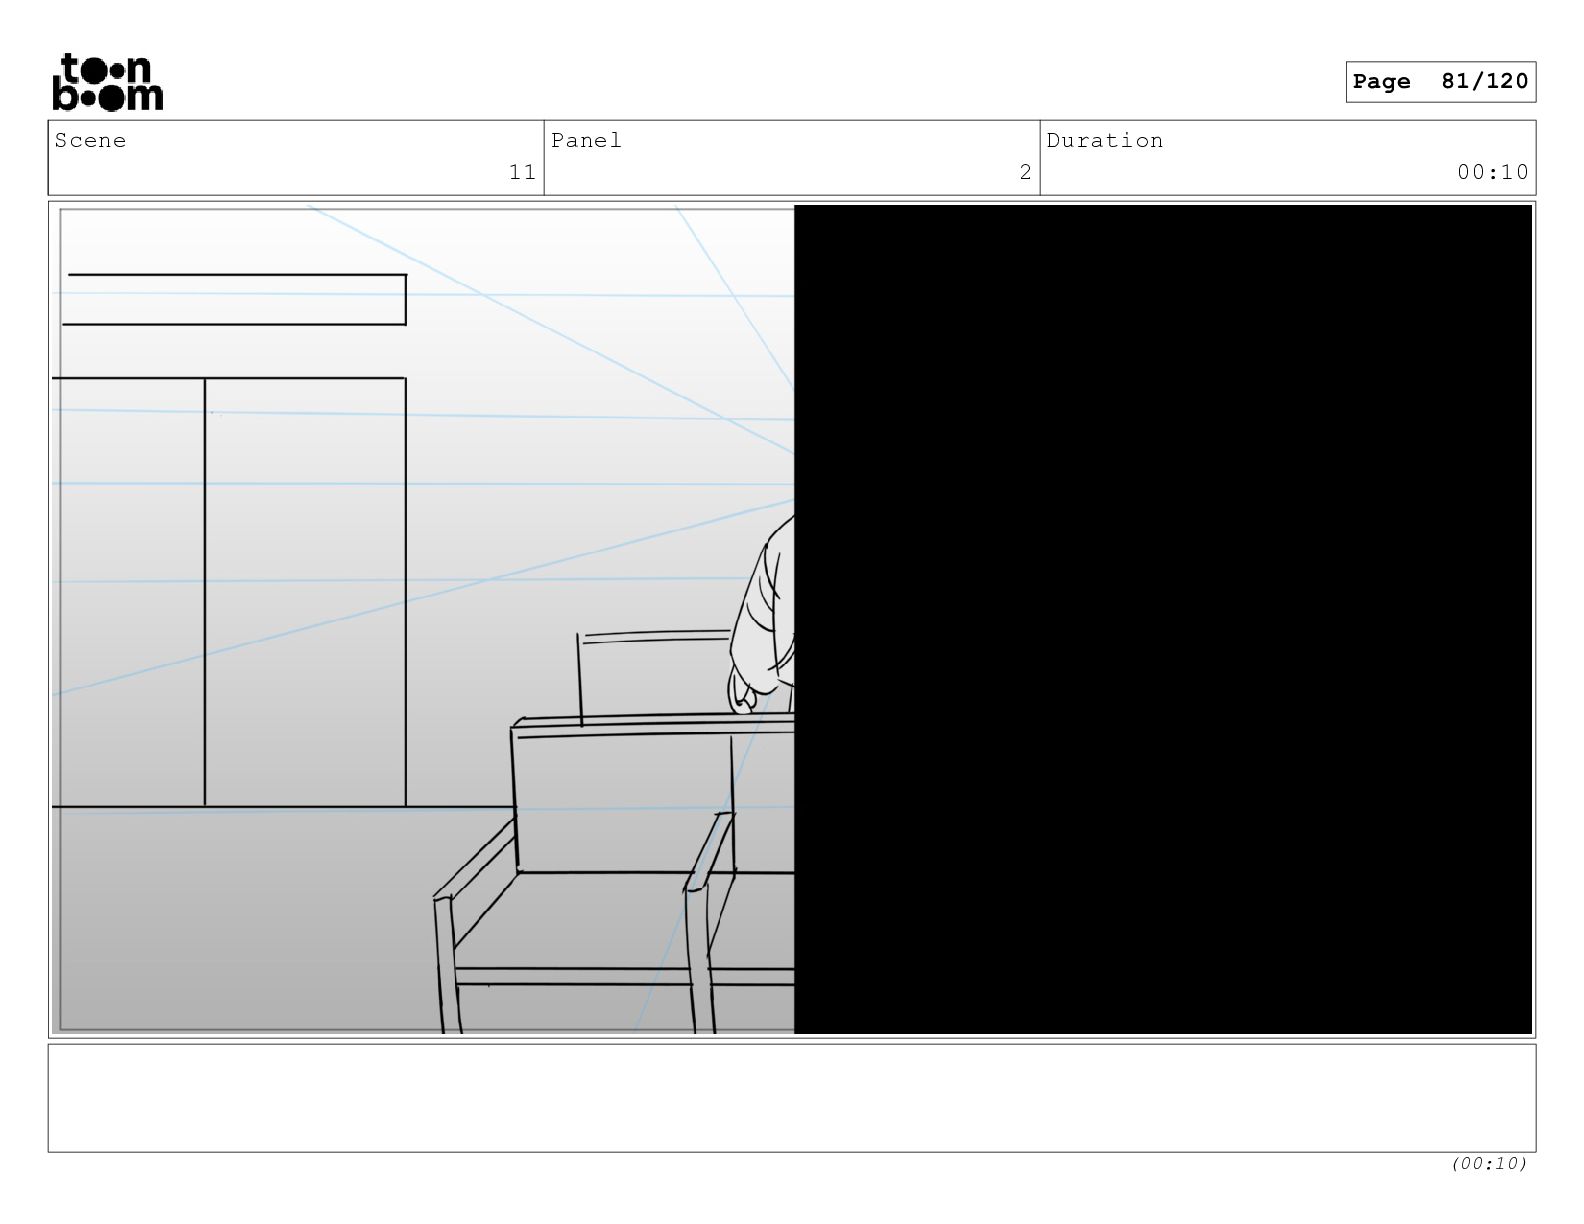Click the panel number '2'
The height and width of the screenshot is (1224, 1584).
(x=1025, y=172)
